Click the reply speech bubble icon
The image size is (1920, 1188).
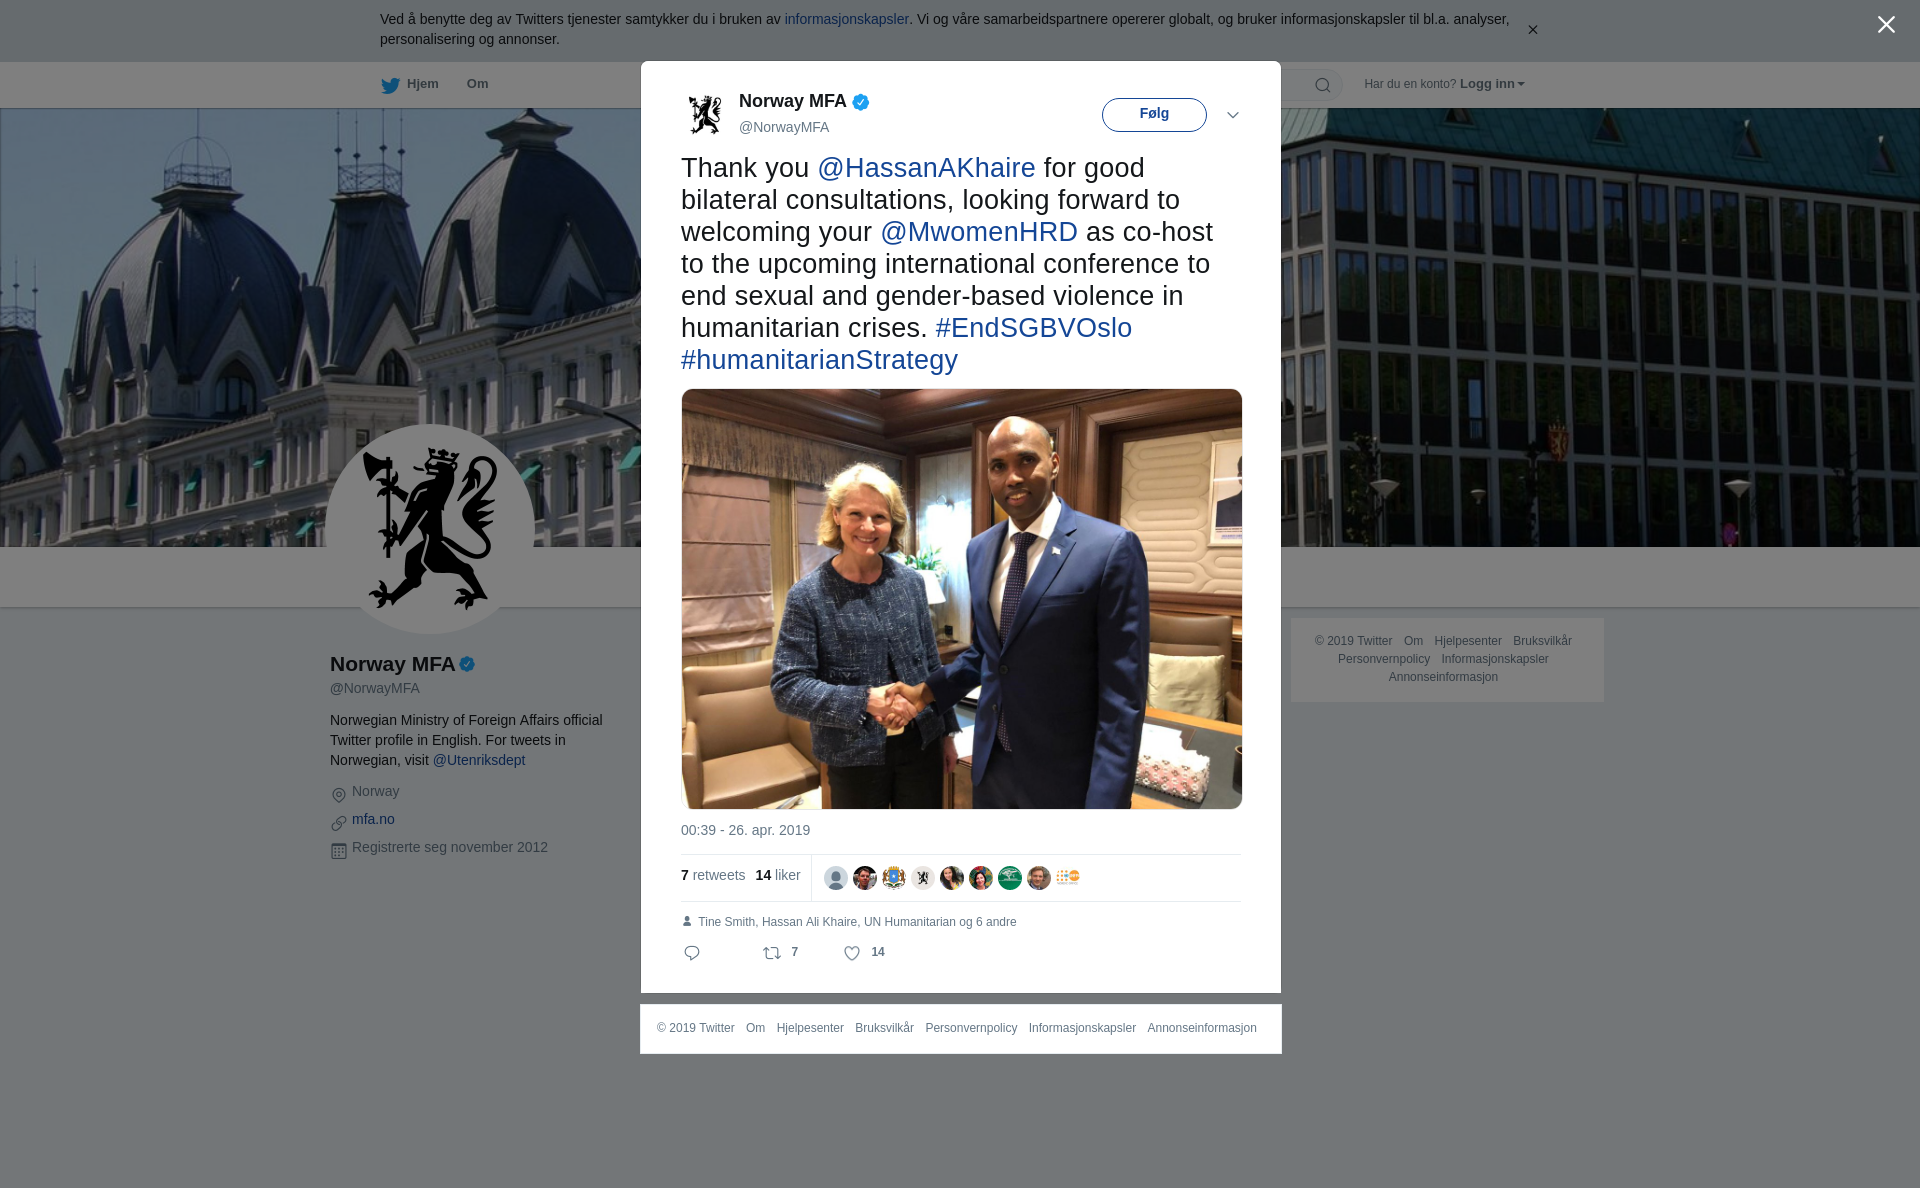click(x=692, y=953)
